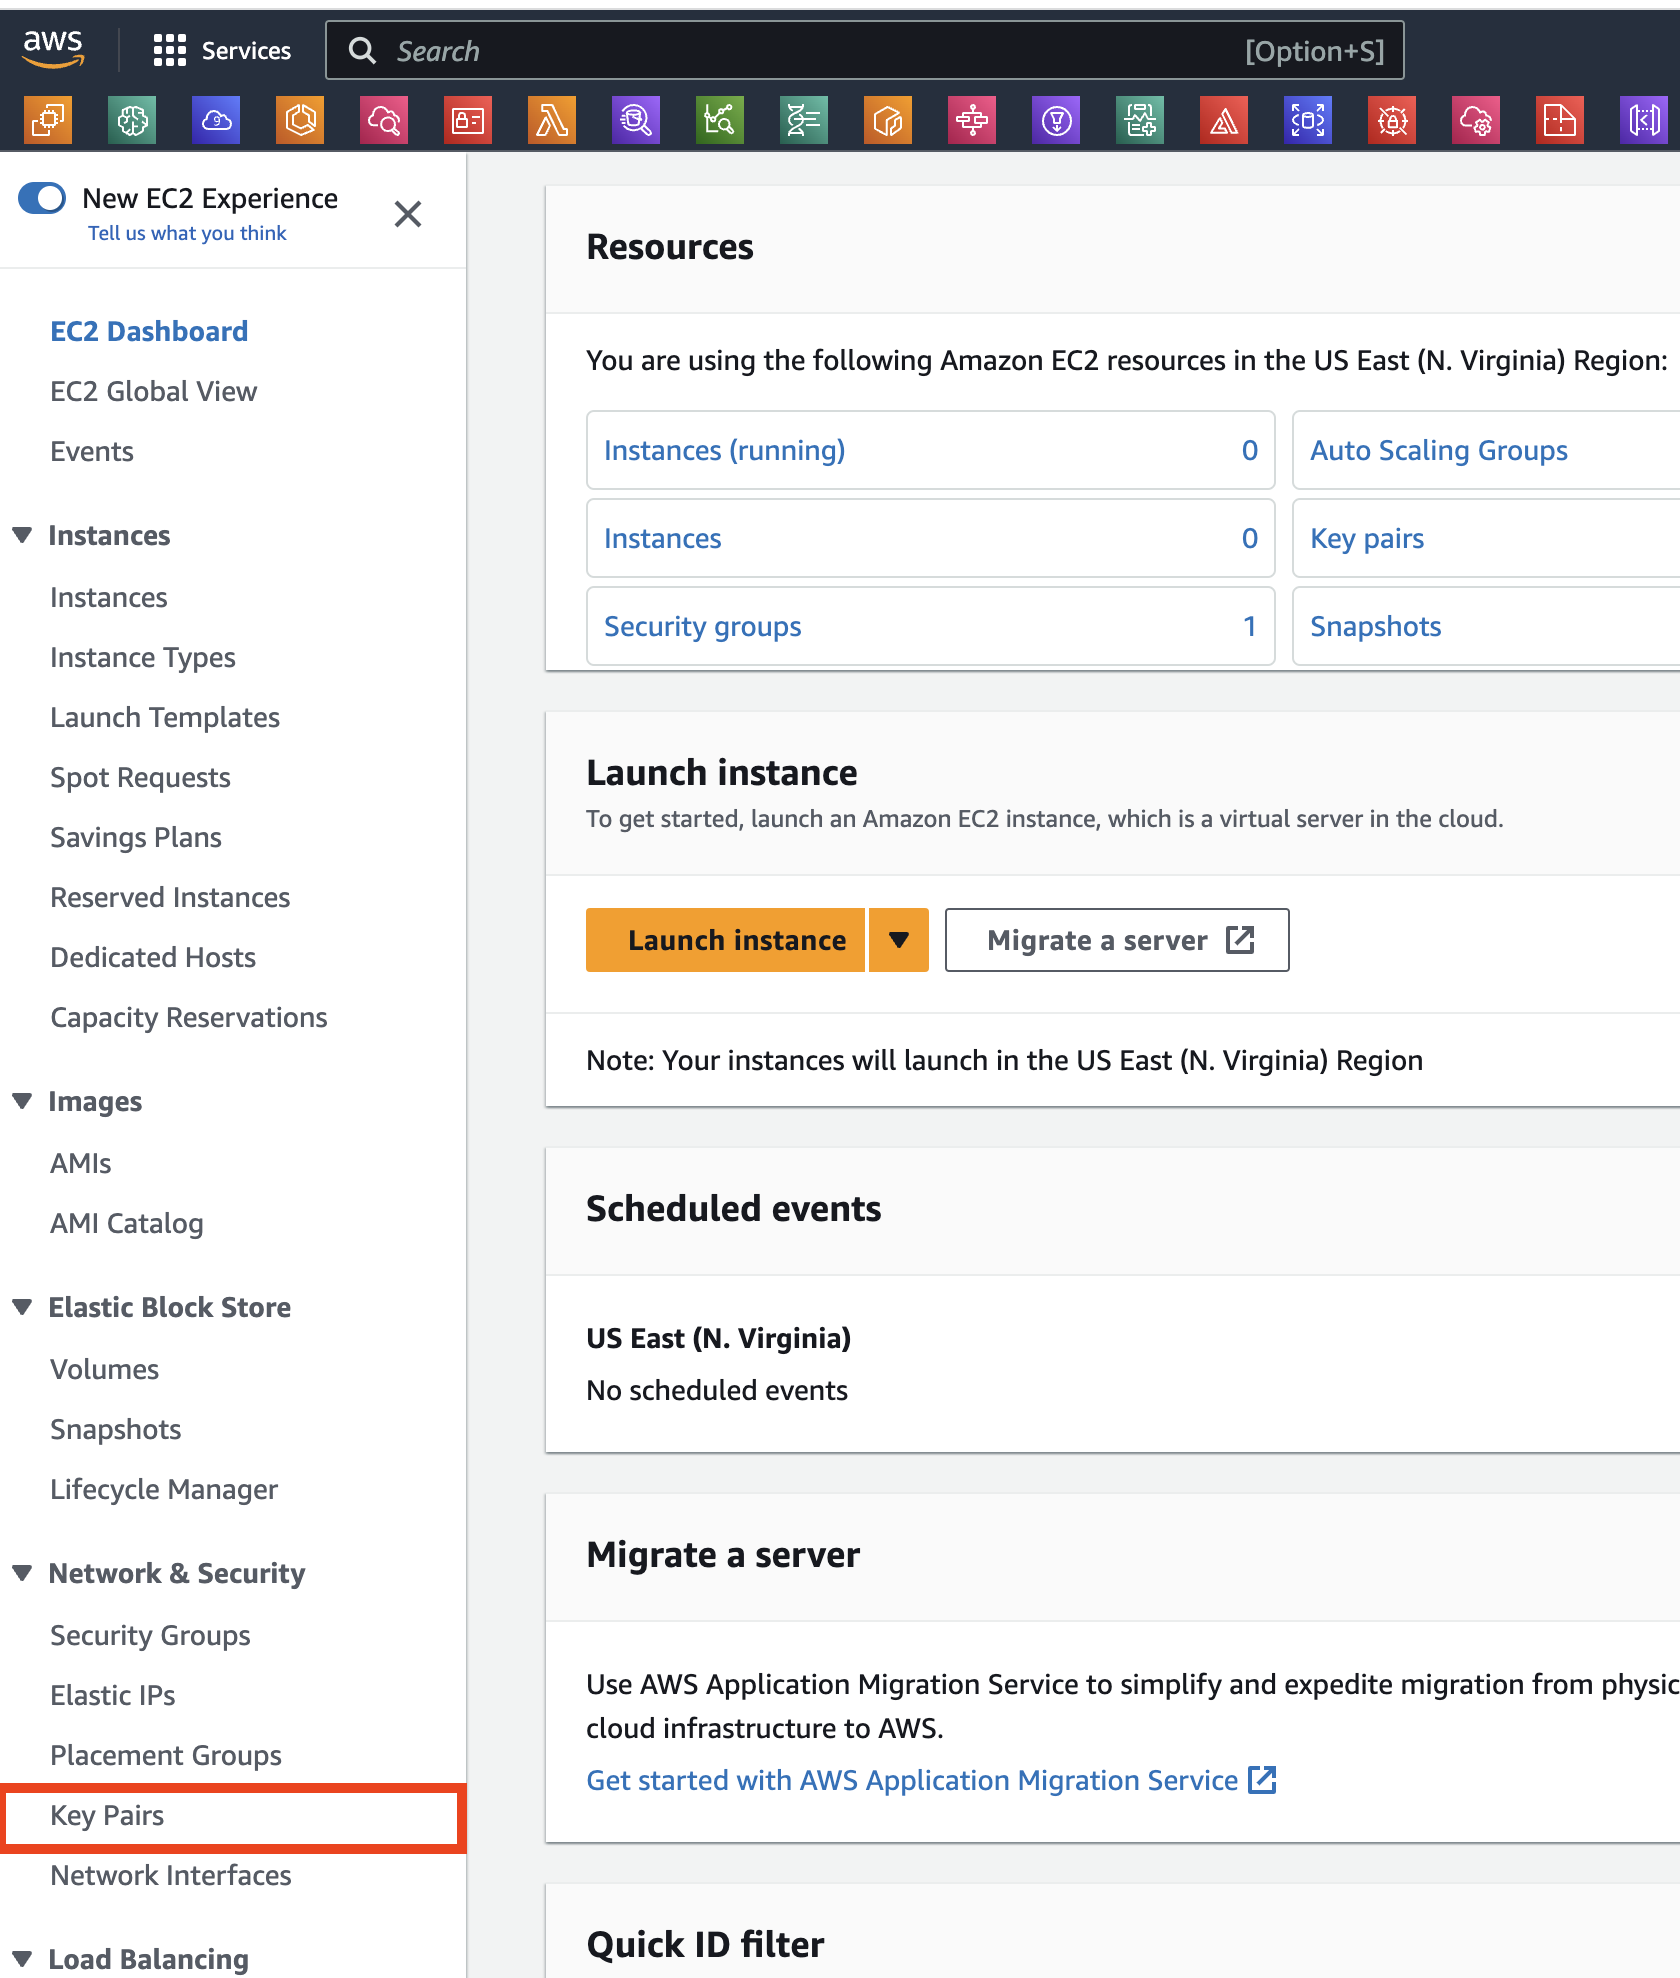Image resolution: width=1680 pixels, height=1978 pixels.
Task: Open the purple funnel shortcut icon
Action: [1056, 121]
